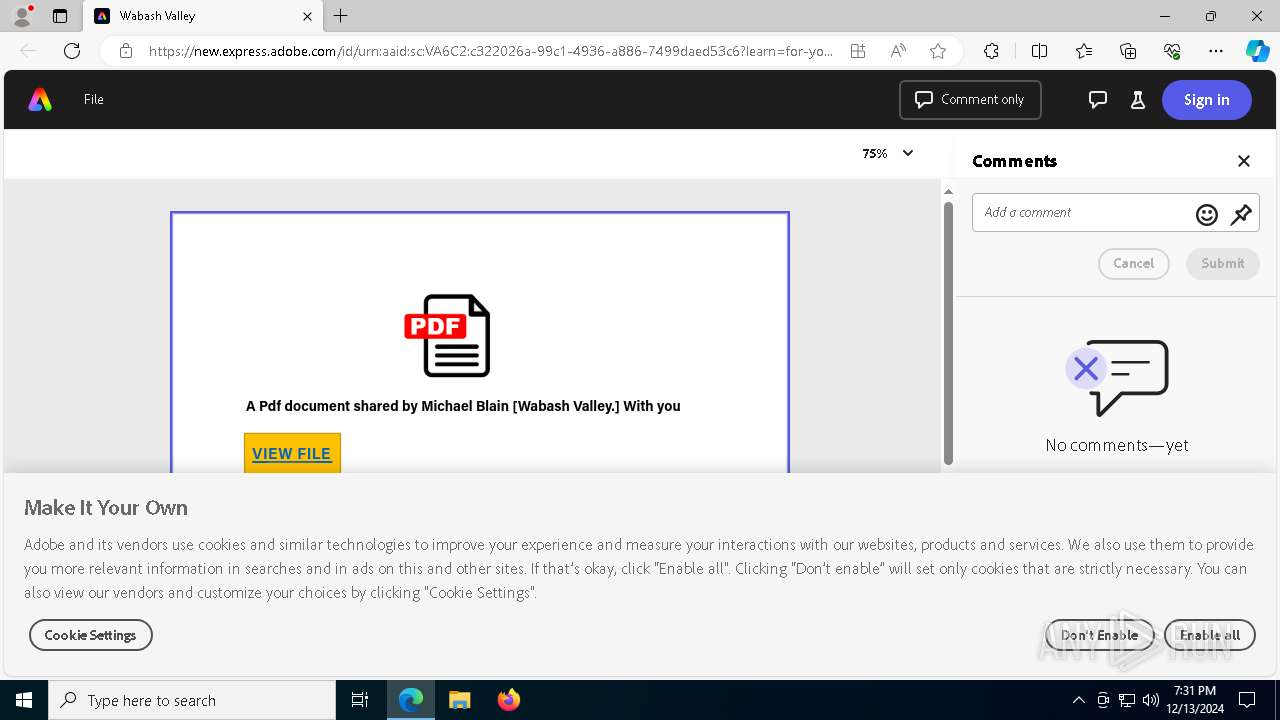
Task: Open Task View on the taskbar
Action: pos(360,700)
